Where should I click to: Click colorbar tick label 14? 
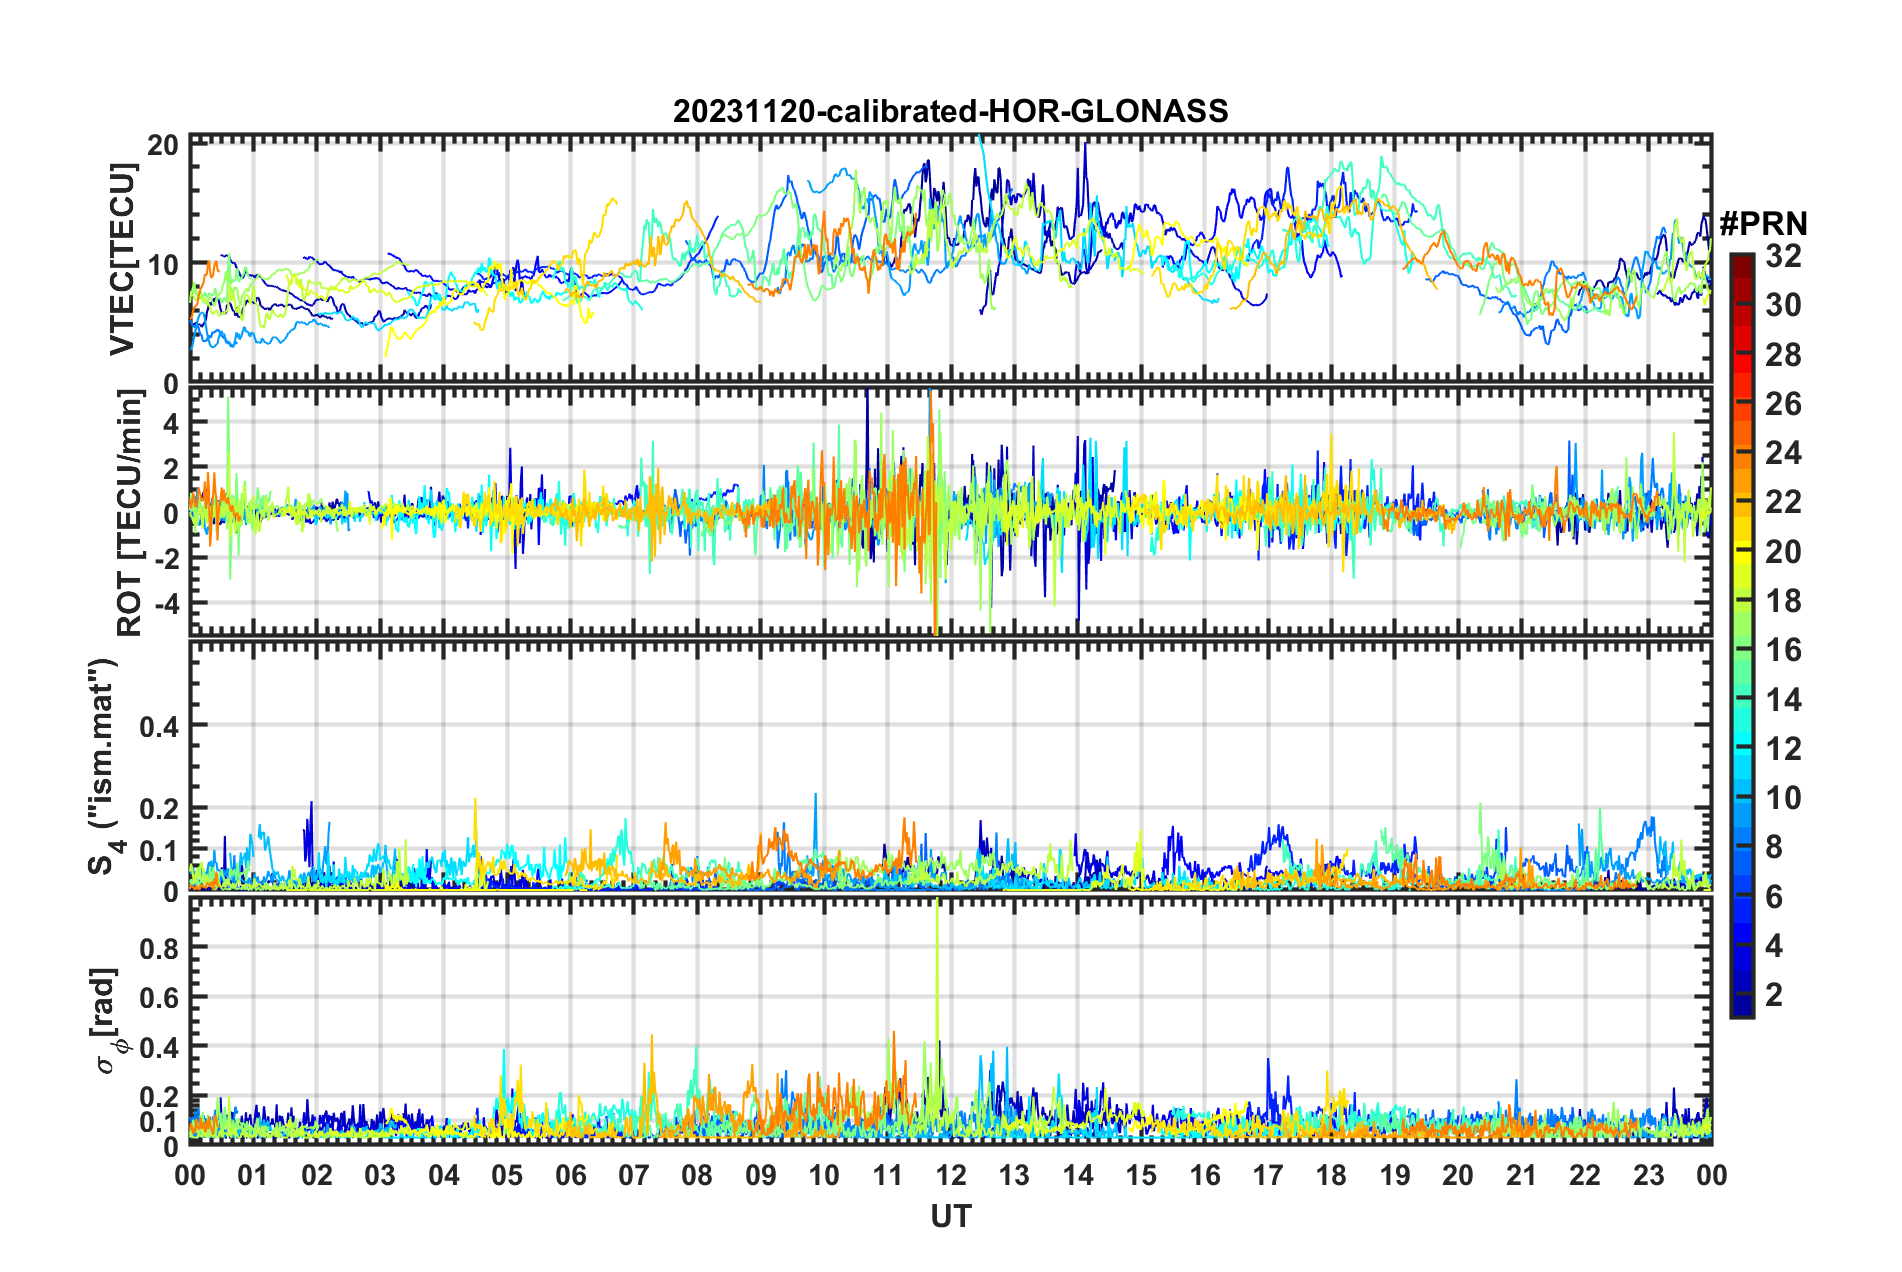click(1783, 700)
